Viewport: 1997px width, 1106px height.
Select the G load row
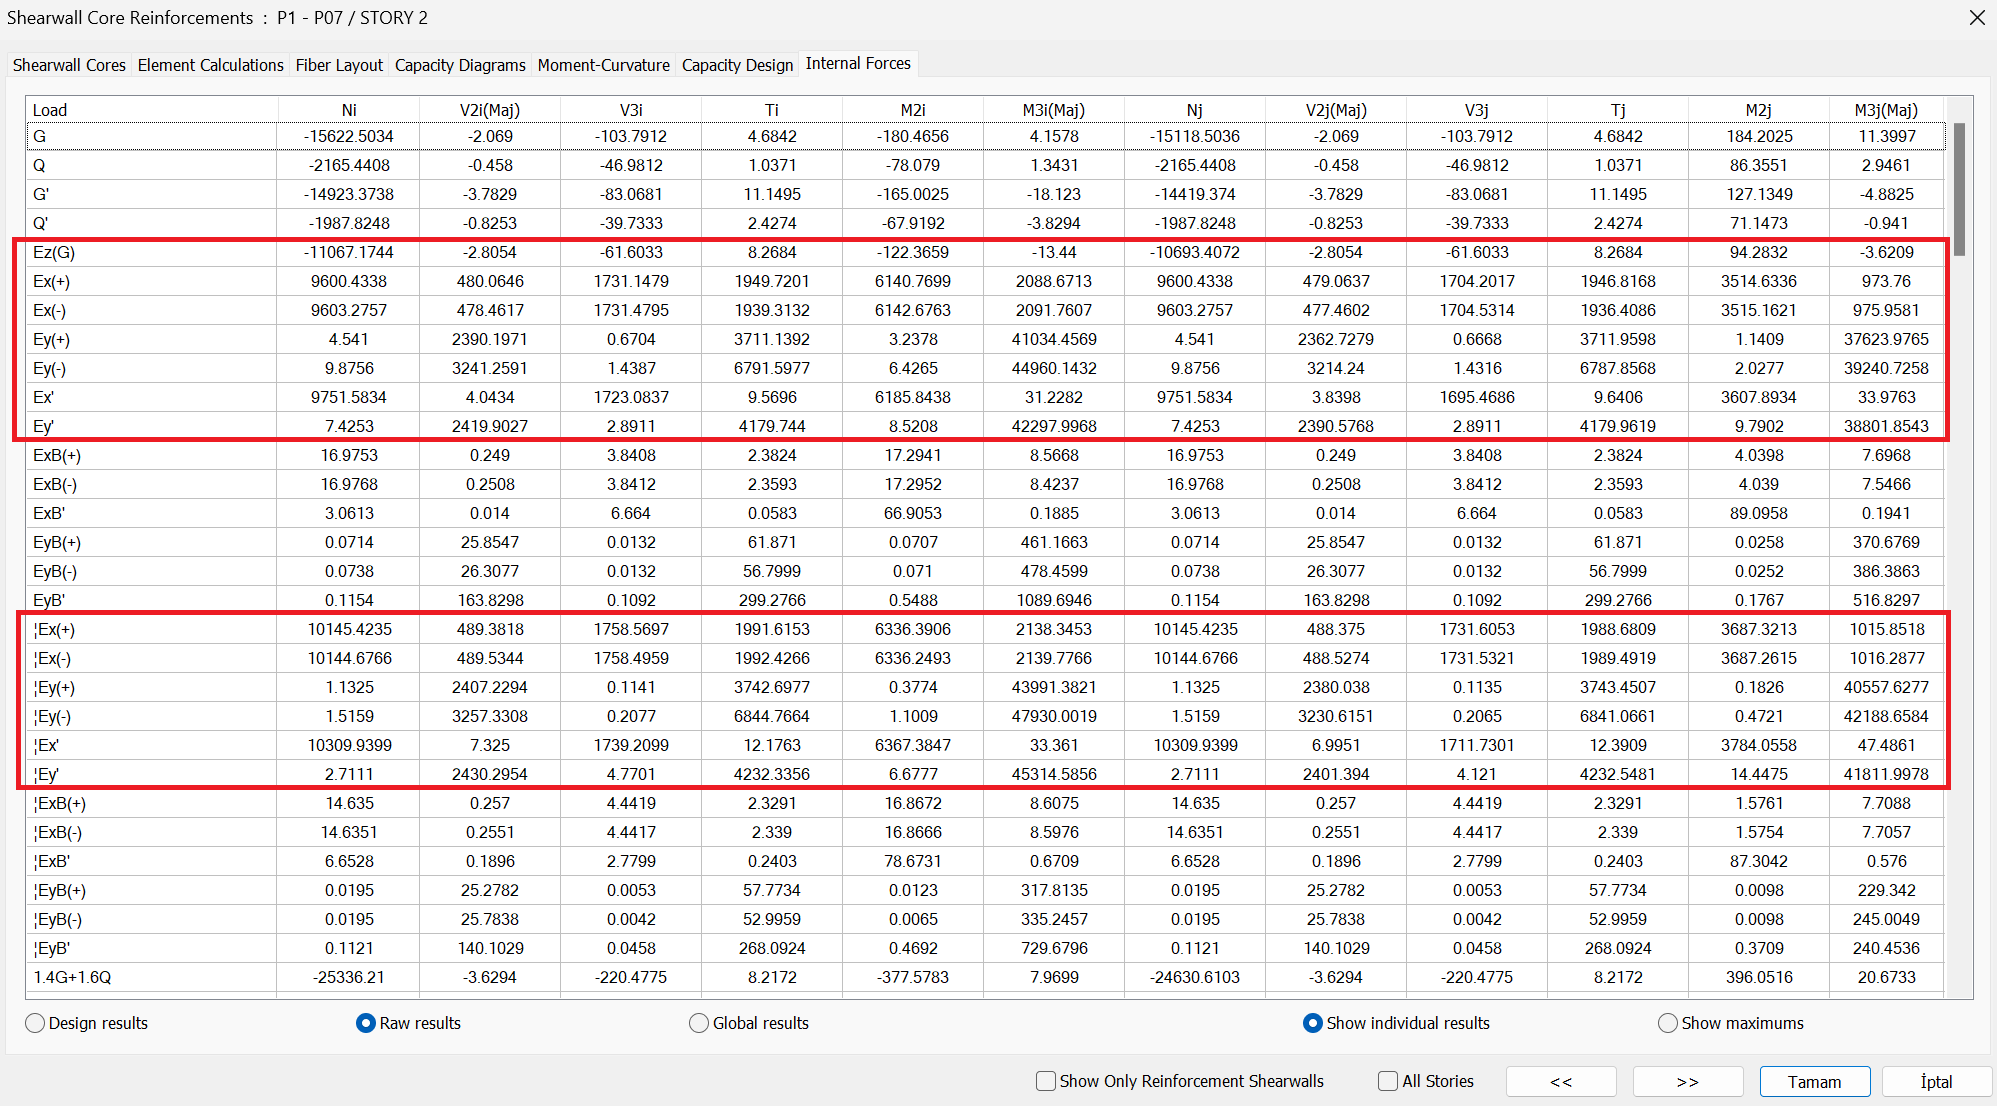pyautogui.click(x=150, y=137)
